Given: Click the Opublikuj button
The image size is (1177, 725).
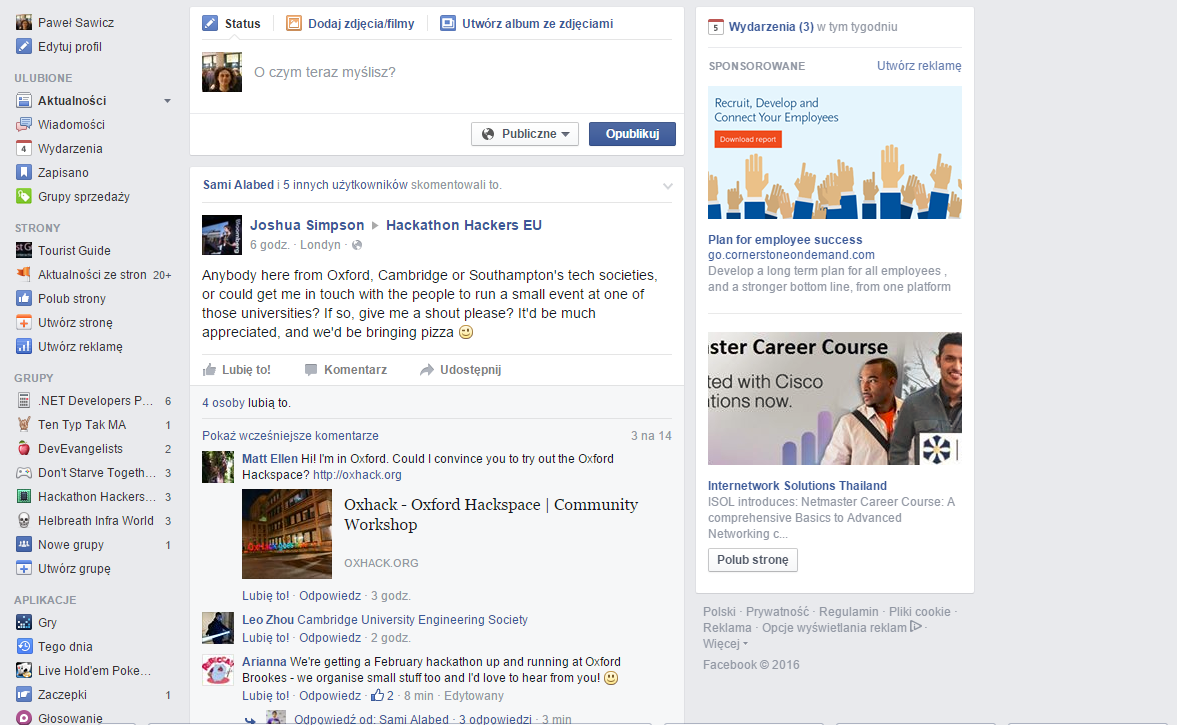Looking at the screenshot, I should pos(632,134).
